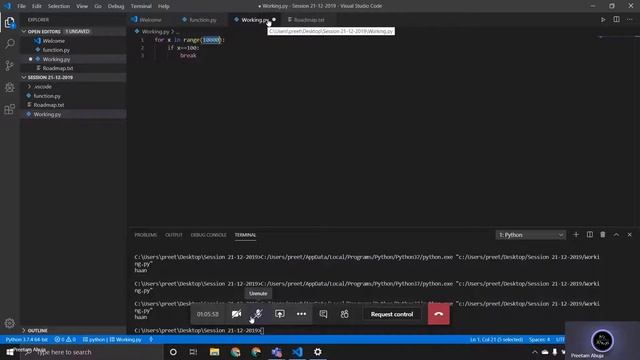
Task: Expand the .vscode folder
Action: click(x=73, y=87)
